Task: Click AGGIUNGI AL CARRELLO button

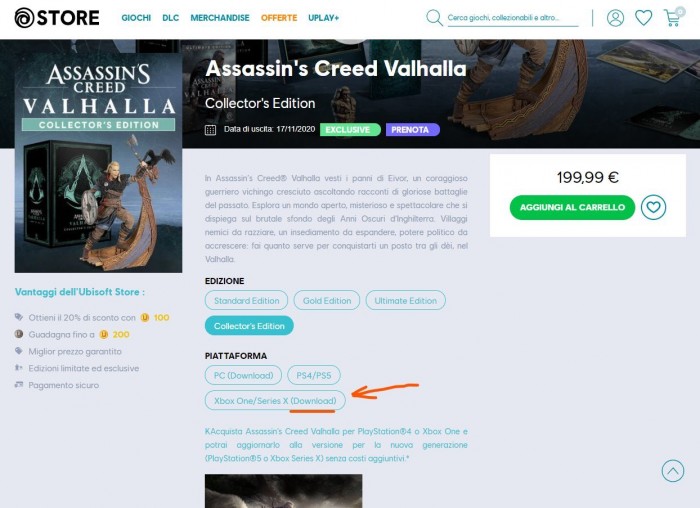Action: [572, 207]
